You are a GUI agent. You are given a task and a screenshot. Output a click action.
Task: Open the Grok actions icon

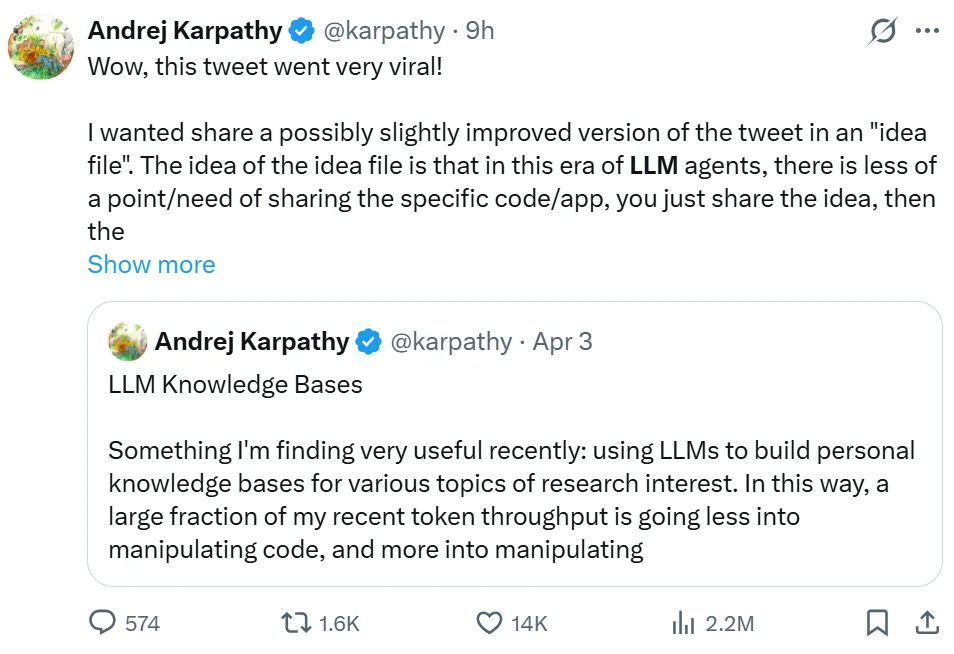pos(881,31)
